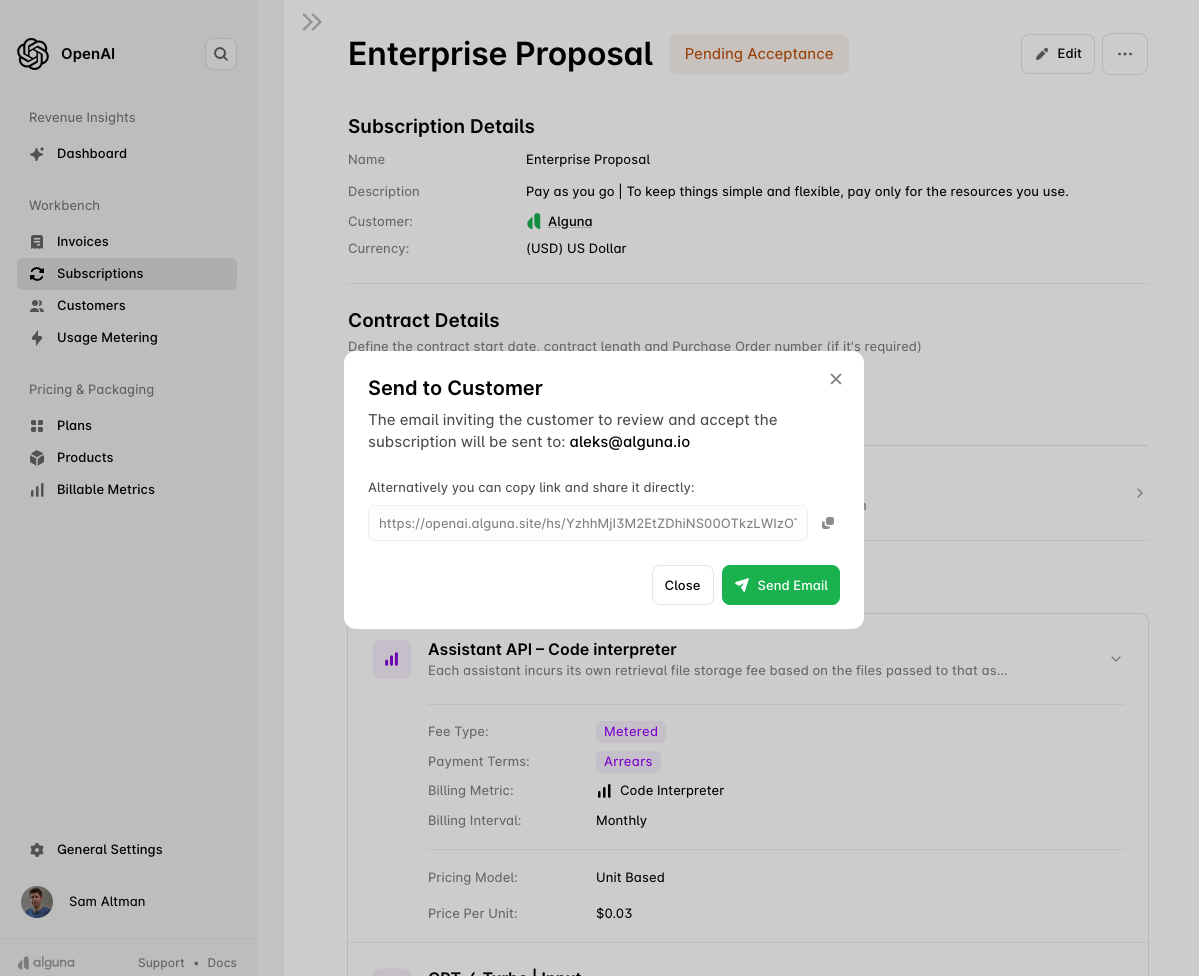Image resolution: width=1199 pixels, height=976 pixels.
Task: Click the OpenAI logo icon
Action: point(33,54)
